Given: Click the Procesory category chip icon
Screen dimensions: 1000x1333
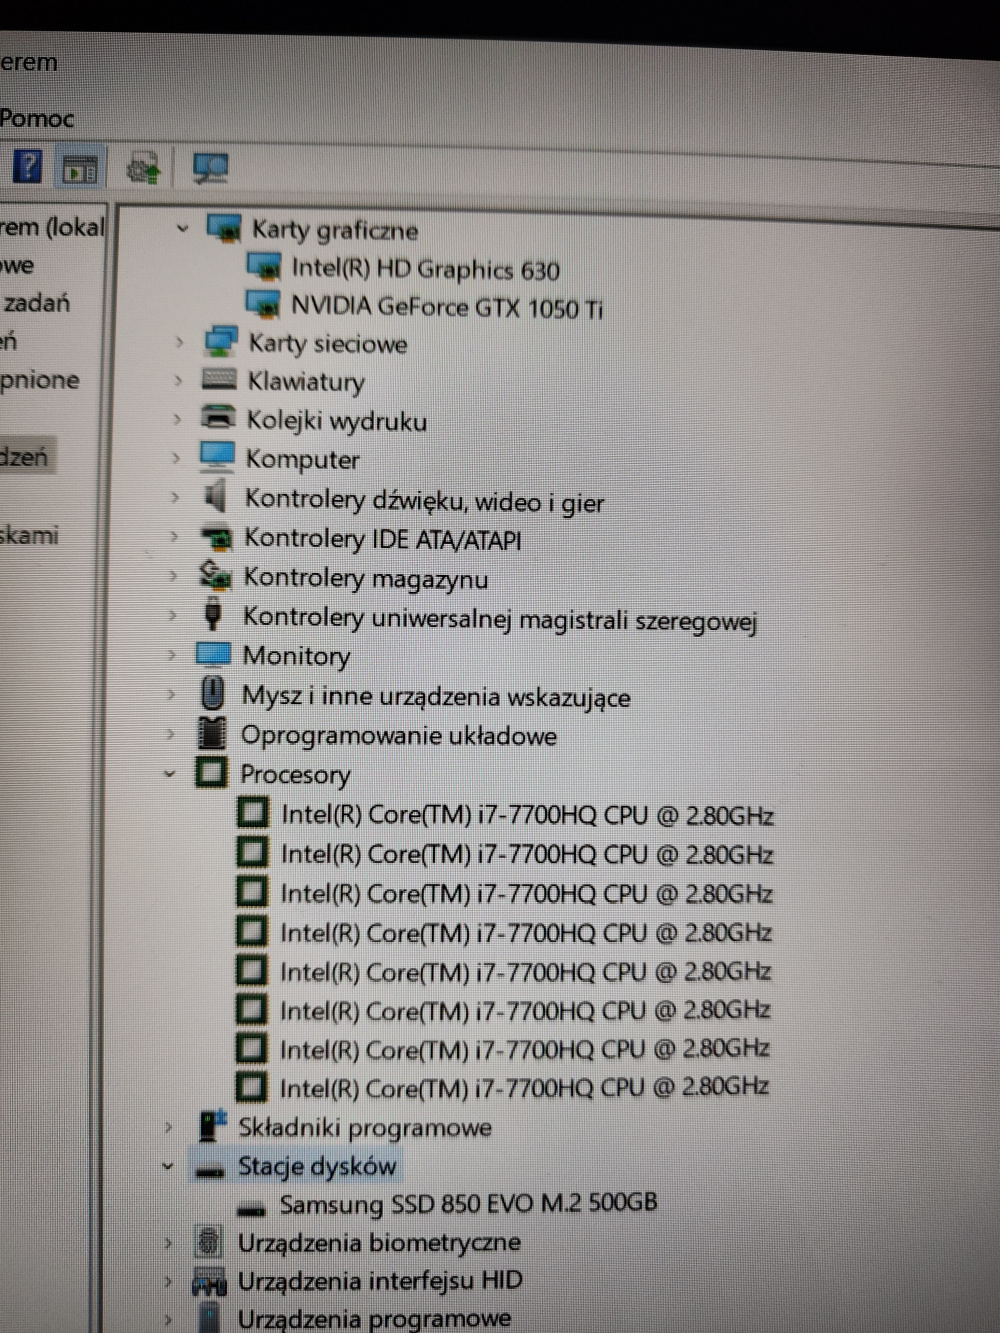Looking at the screenshot, I should tap(210, 772).
